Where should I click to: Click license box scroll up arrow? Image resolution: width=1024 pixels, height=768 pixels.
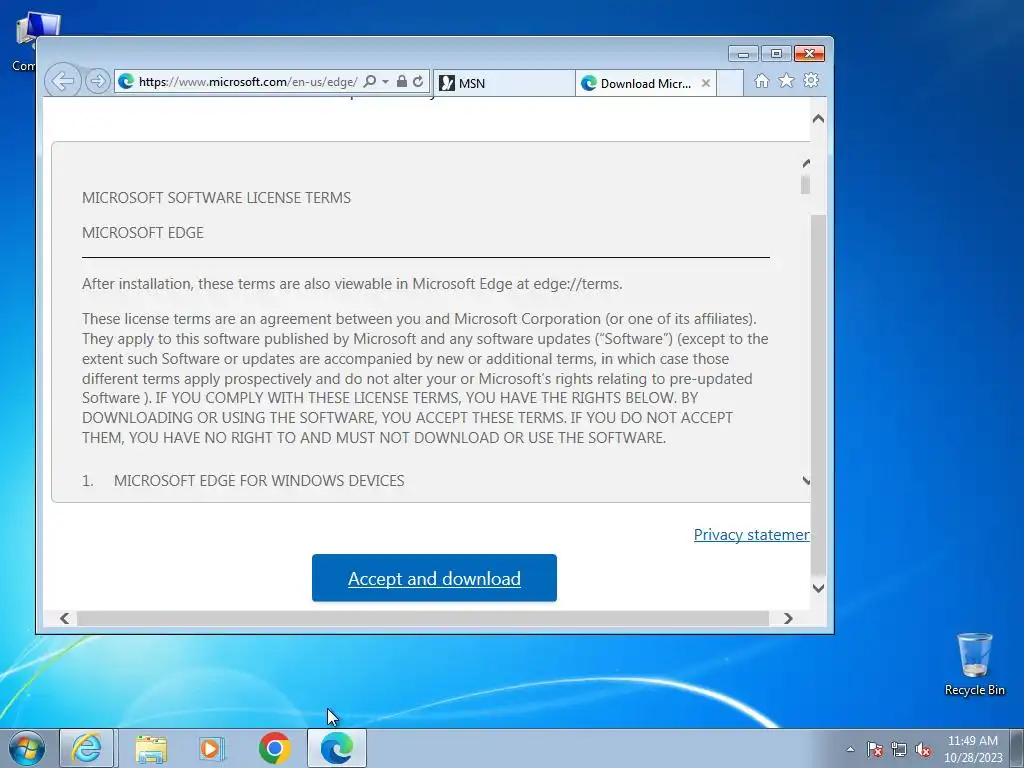806,163
